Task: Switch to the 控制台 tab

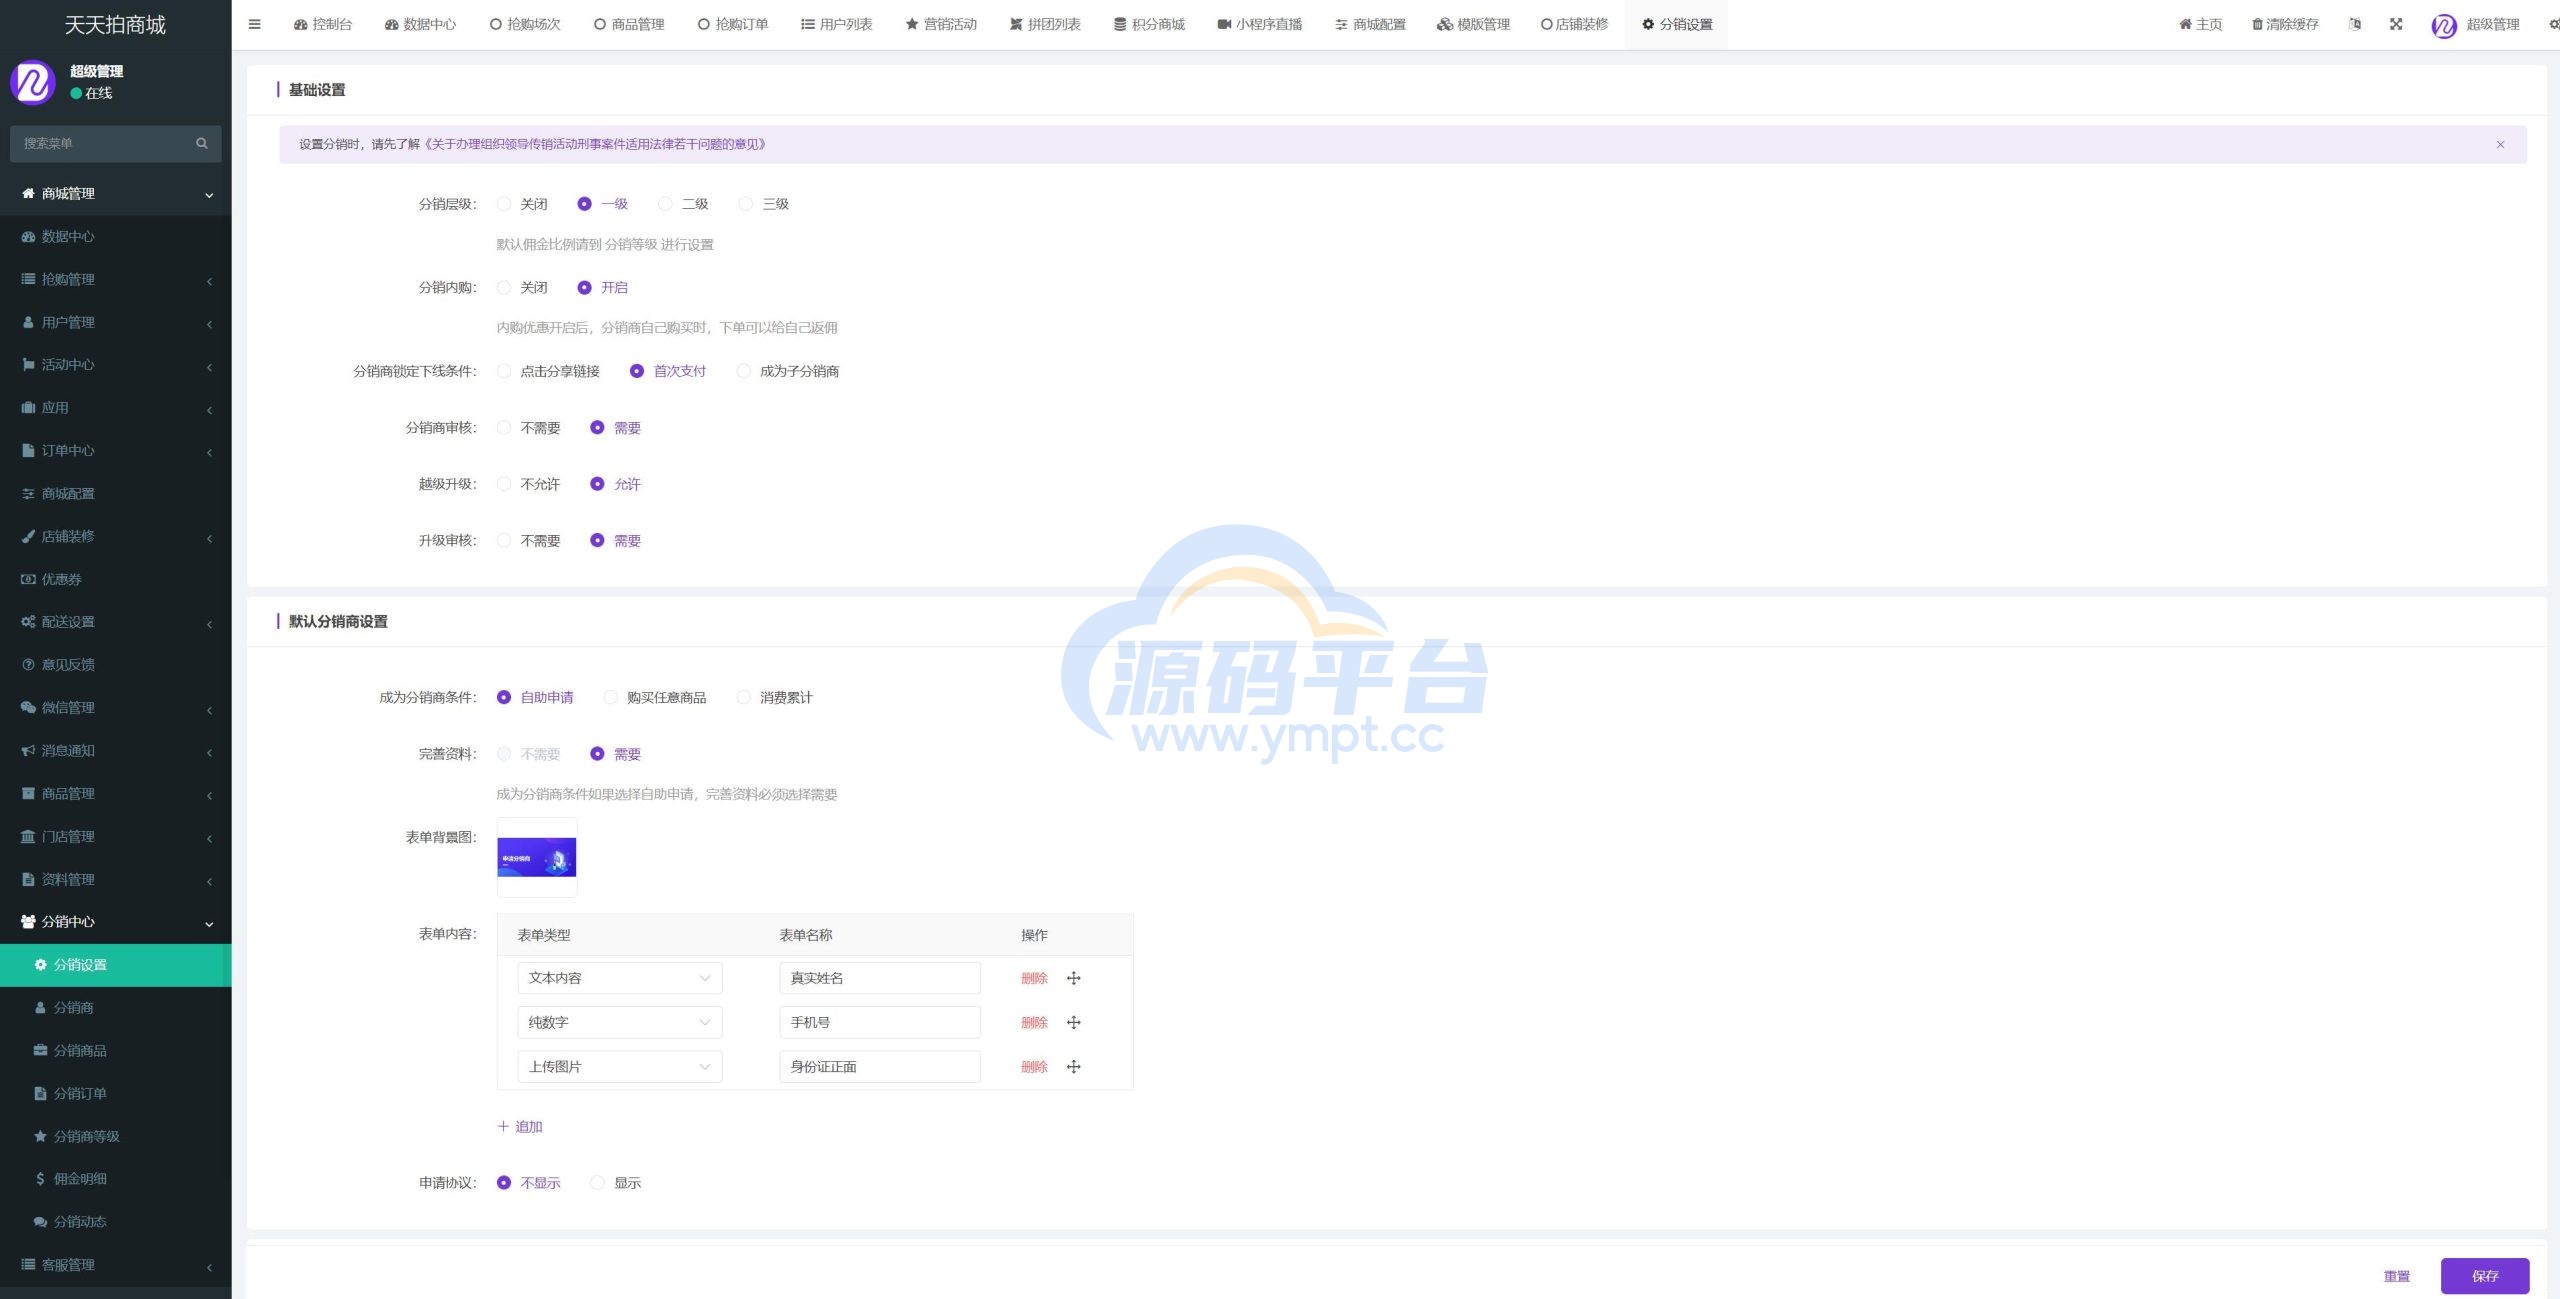Action: 323,24
